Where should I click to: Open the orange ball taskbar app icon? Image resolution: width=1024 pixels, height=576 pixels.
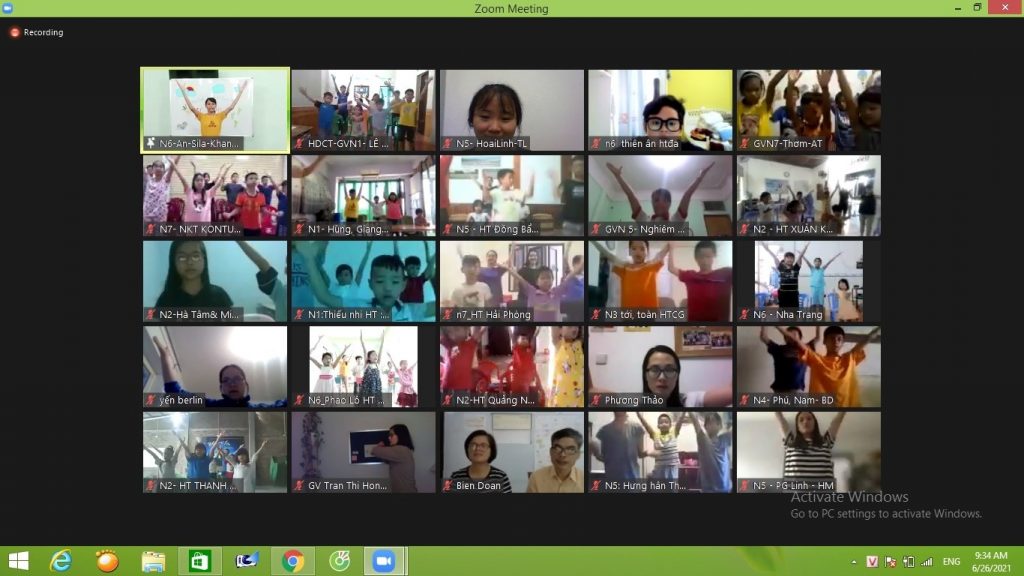pyautogui.click(x=107, y=561)
